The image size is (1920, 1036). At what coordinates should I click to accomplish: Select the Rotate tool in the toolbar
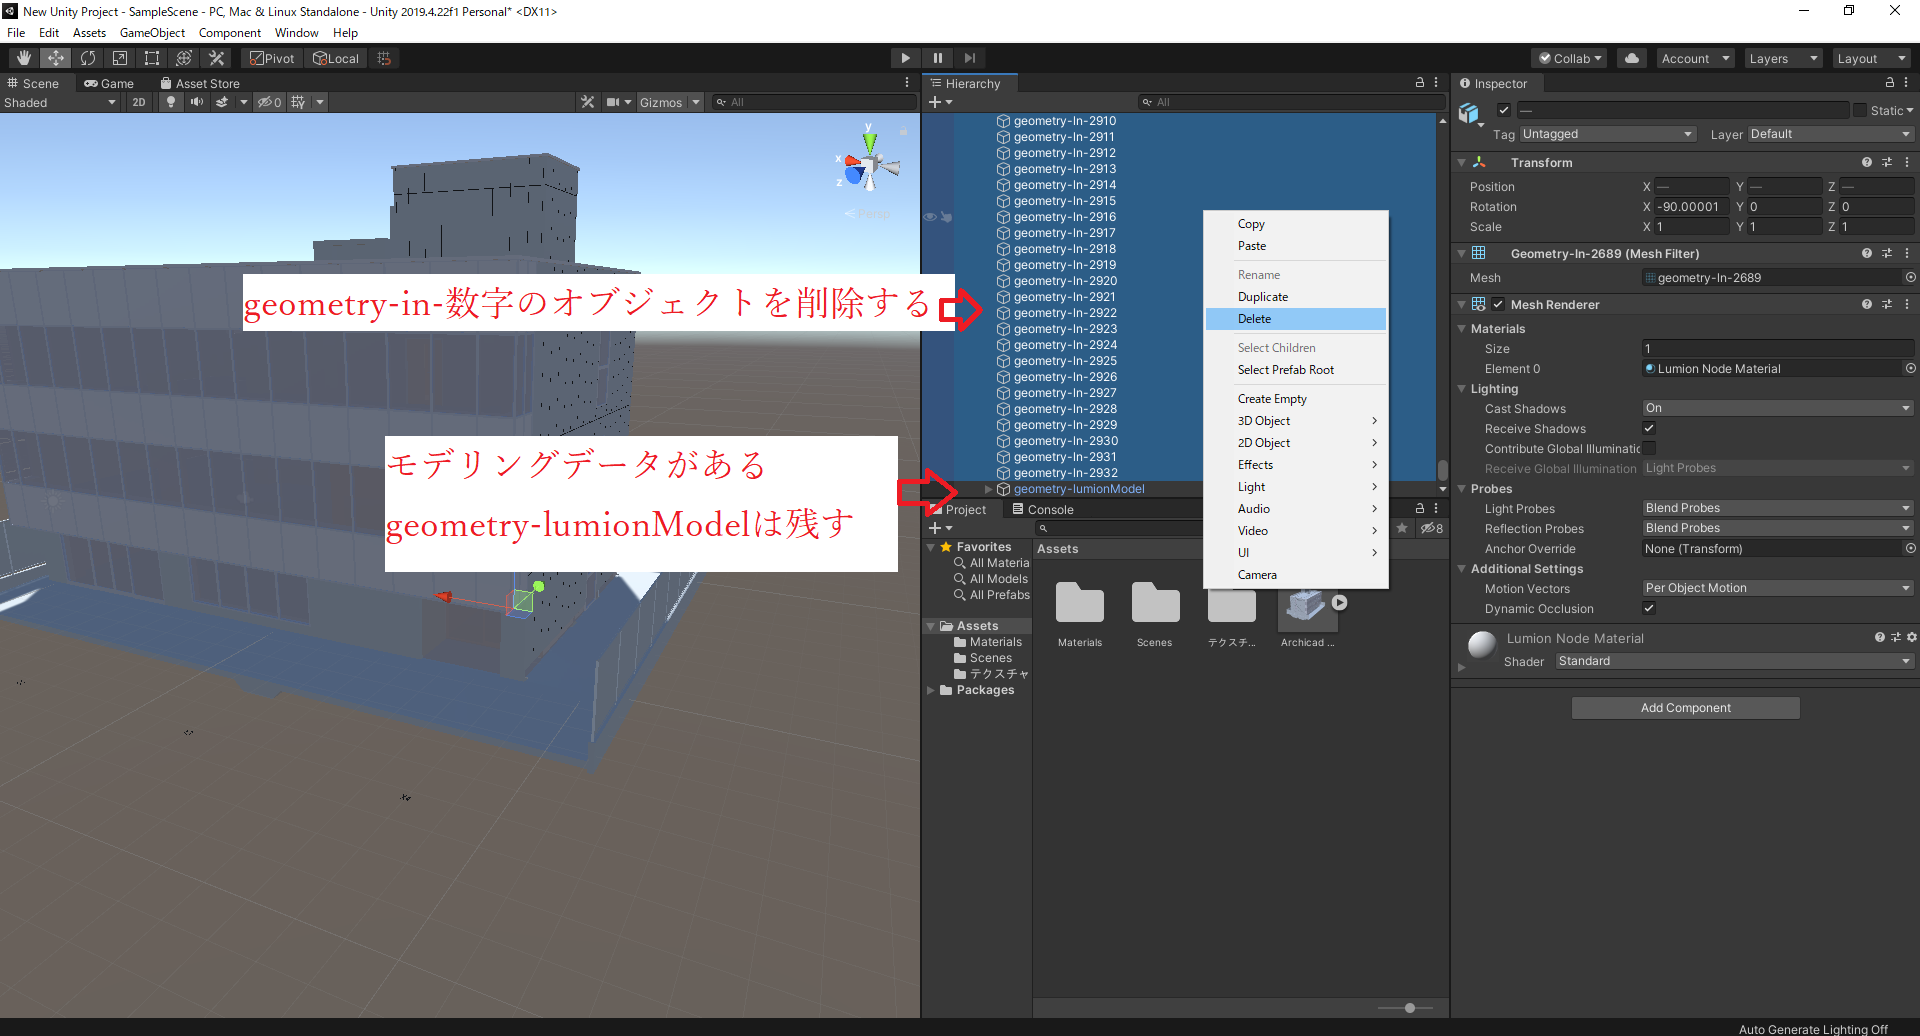[88, 58]
